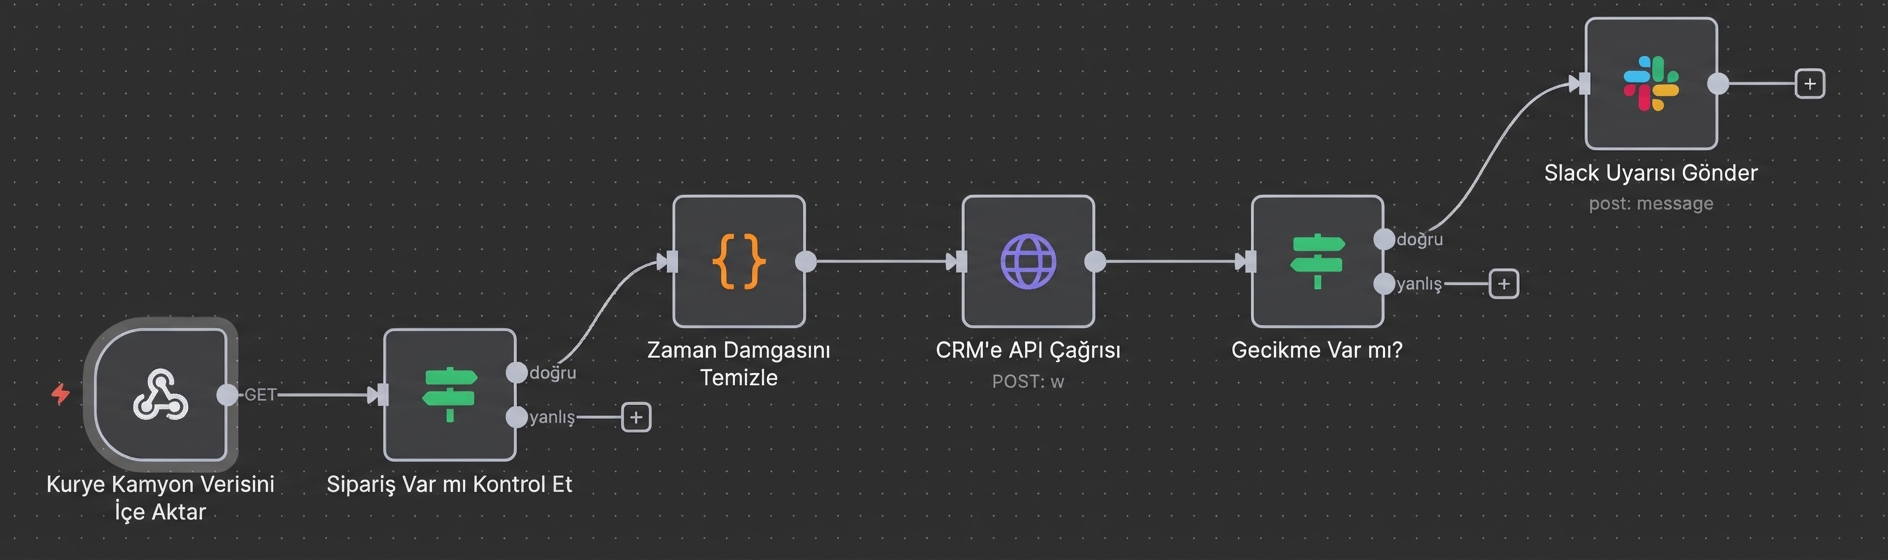Add node on Gecikme Var mı? yanlış branch
Screen dimensions: 1888x560
point(1503,284)
